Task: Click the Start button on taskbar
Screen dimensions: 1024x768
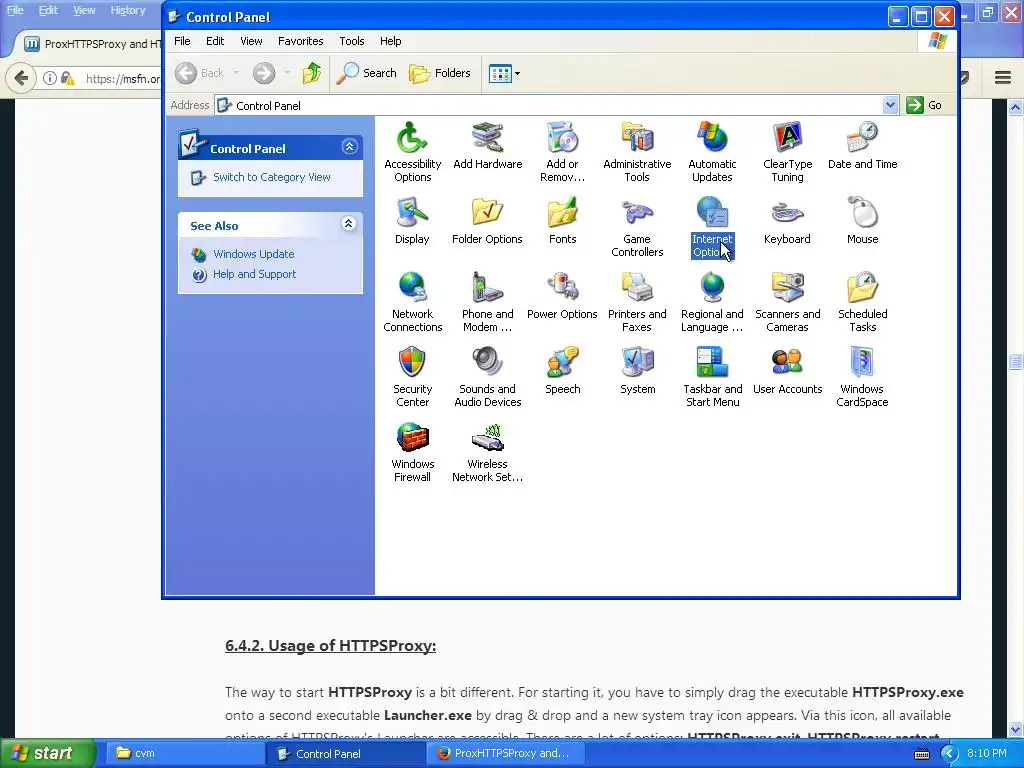Action: point(47,753)
